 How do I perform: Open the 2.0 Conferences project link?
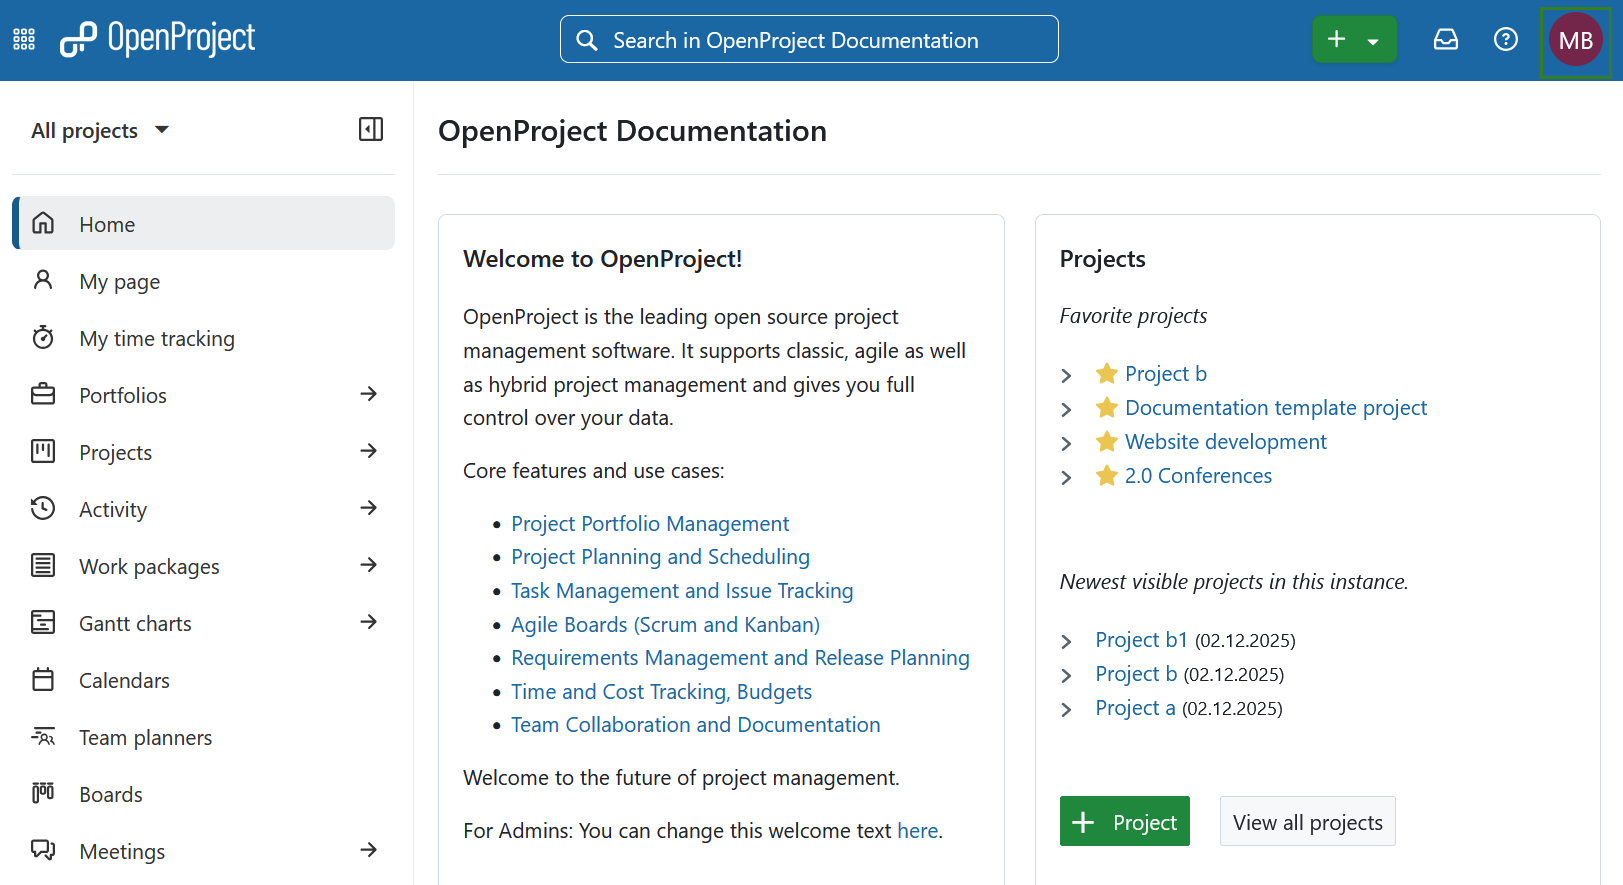pos(1198,475)
